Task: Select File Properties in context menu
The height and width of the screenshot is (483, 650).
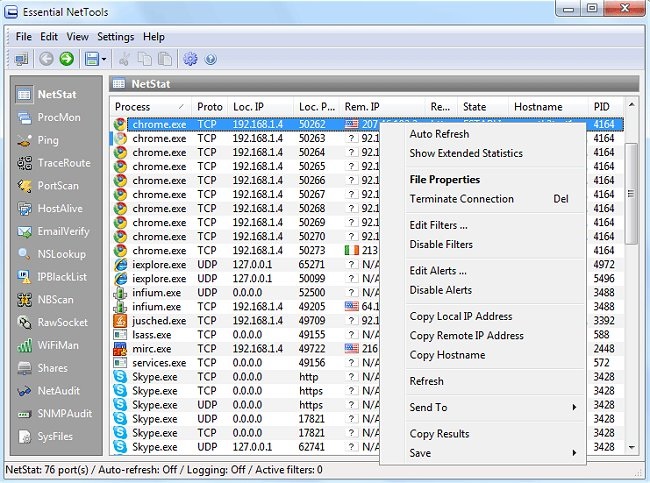Action: pyautogui.click(x=495, y=180)
